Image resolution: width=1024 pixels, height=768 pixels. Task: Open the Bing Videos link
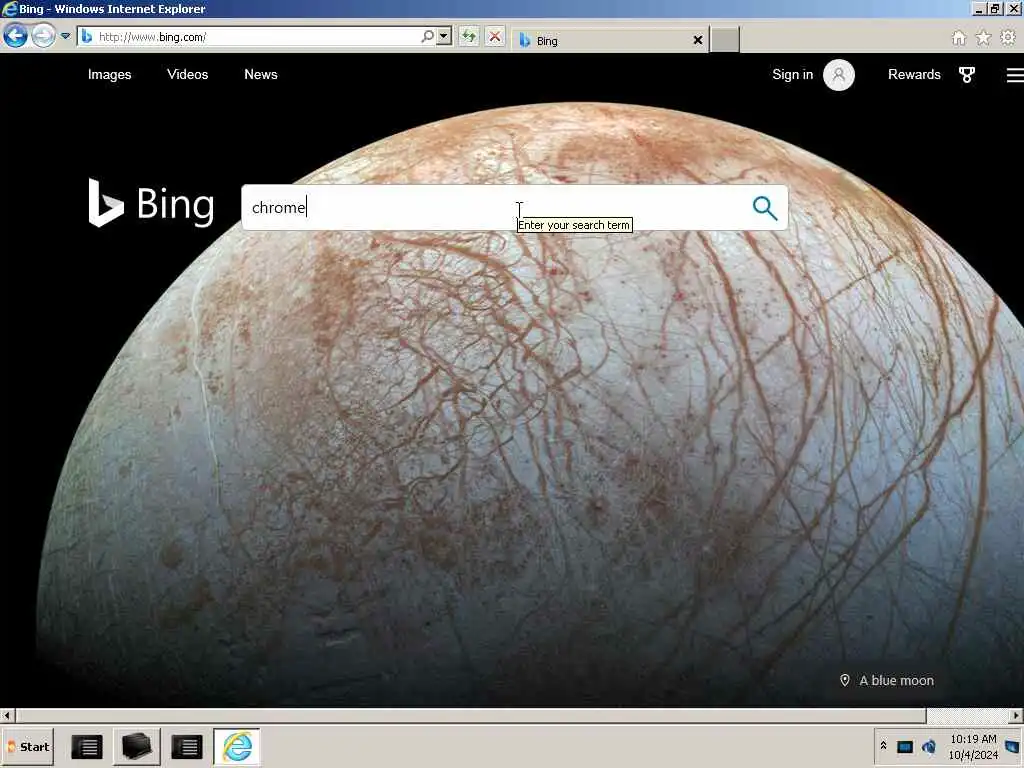coord(187,74)
